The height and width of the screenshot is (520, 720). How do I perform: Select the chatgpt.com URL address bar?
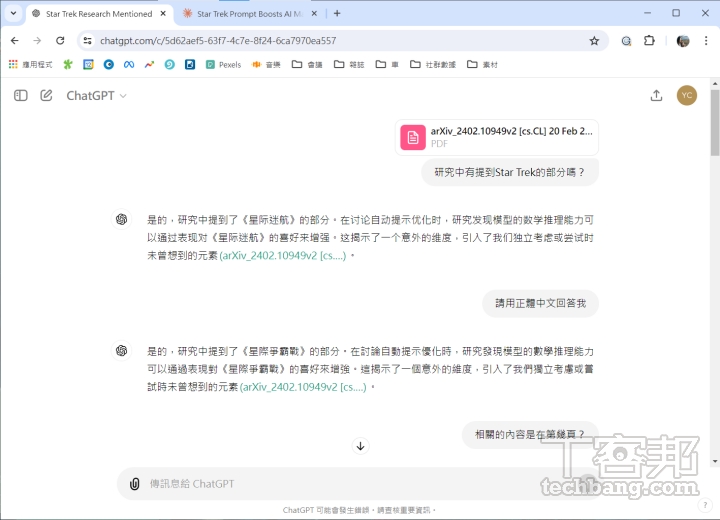[x=218, y=40]
